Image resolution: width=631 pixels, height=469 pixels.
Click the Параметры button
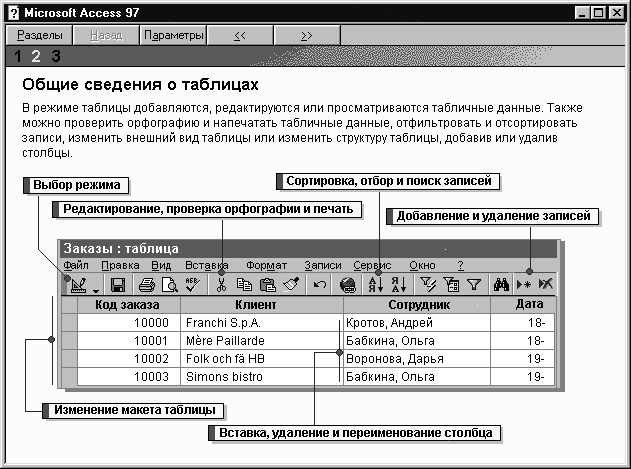173,35
